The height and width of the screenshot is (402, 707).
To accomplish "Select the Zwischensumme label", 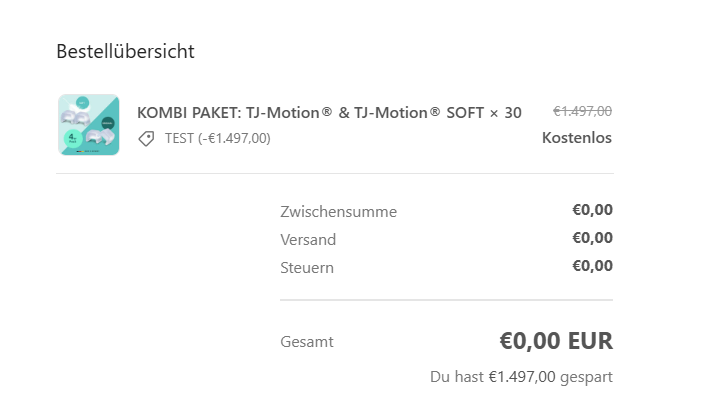I will [339, 212].
